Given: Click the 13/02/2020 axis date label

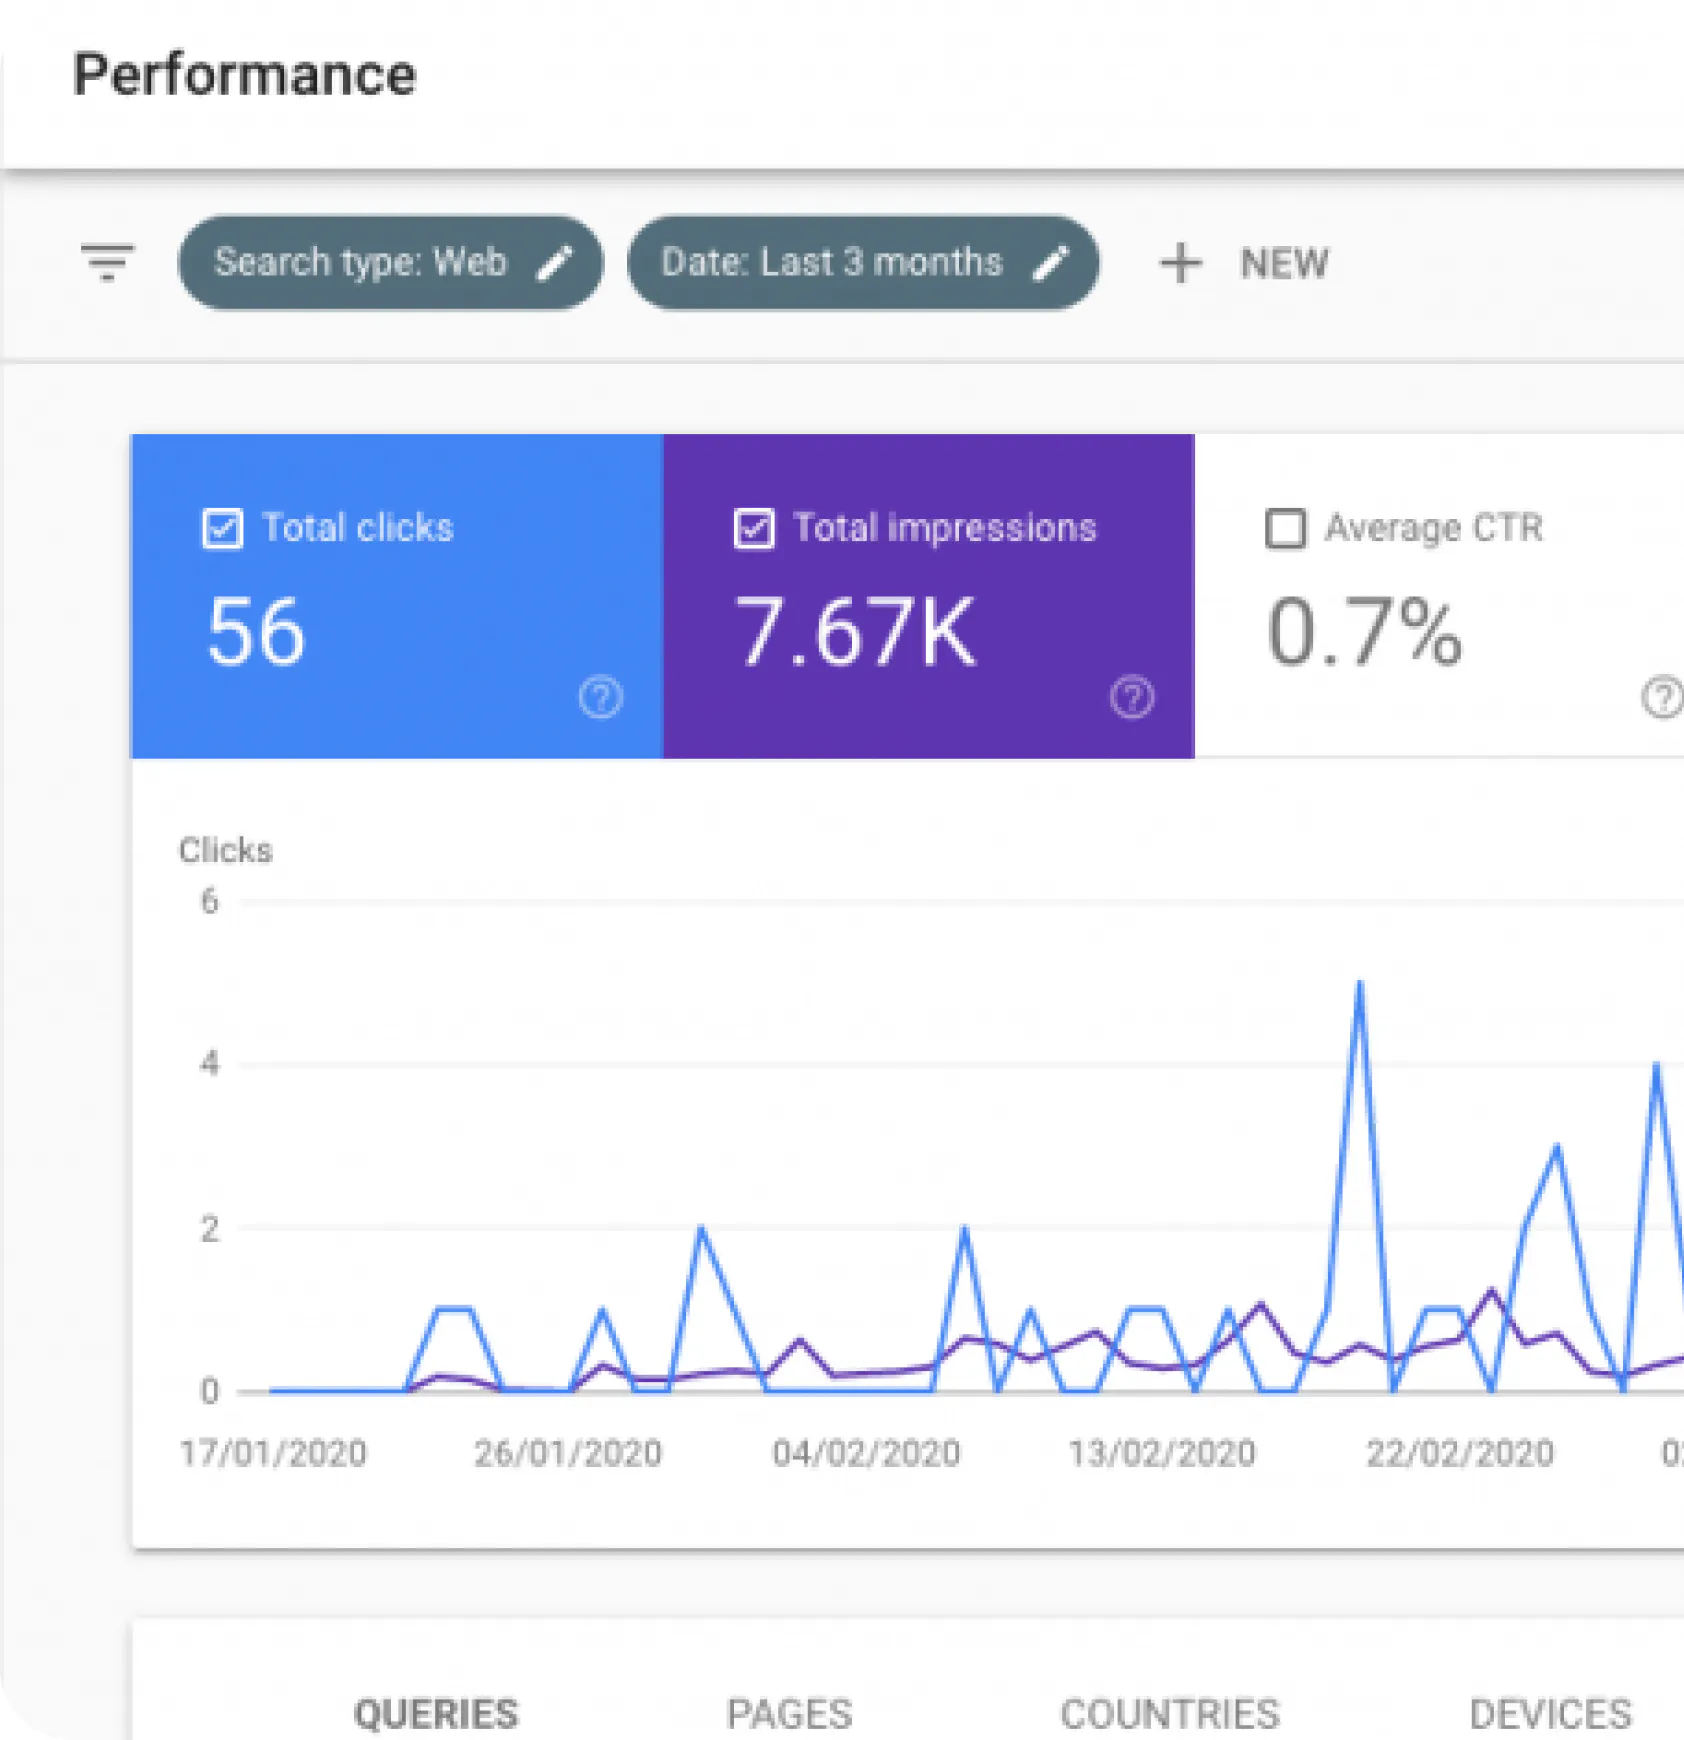Looking at the screenshot, I should coord(1162,1453).
